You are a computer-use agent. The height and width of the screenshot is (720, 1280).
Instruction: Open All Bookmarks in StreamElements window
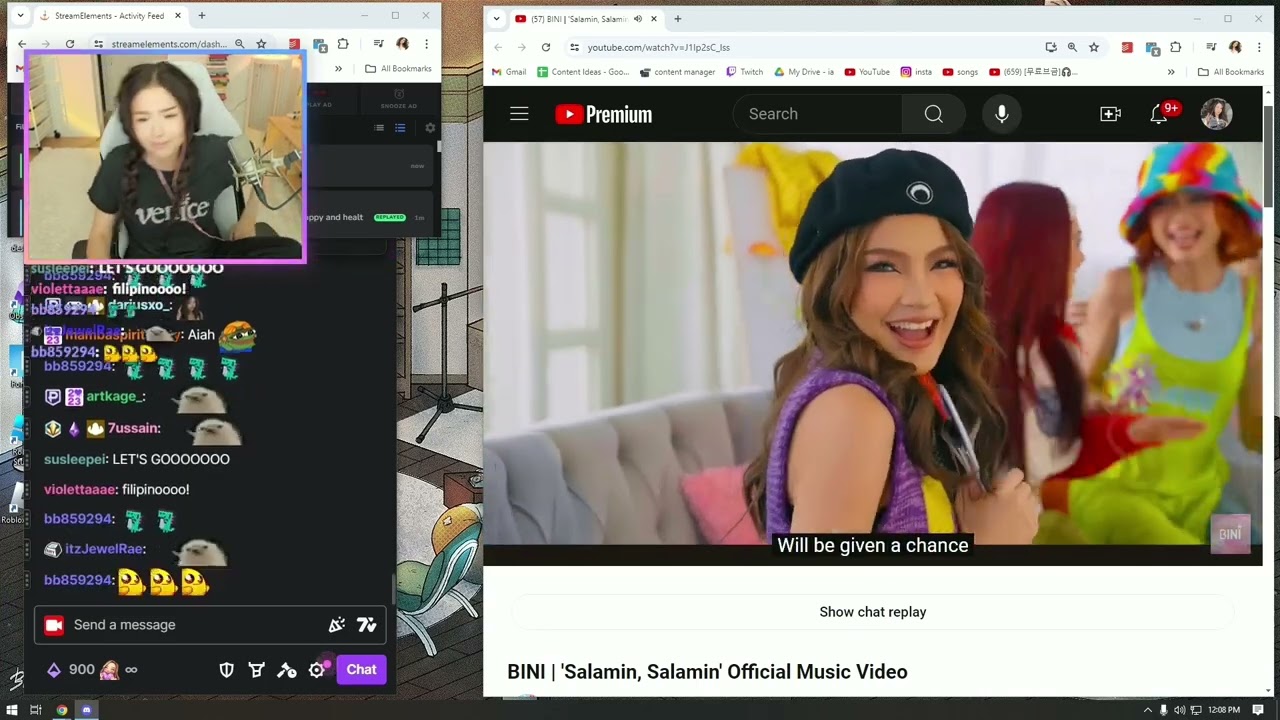(399, 69)
